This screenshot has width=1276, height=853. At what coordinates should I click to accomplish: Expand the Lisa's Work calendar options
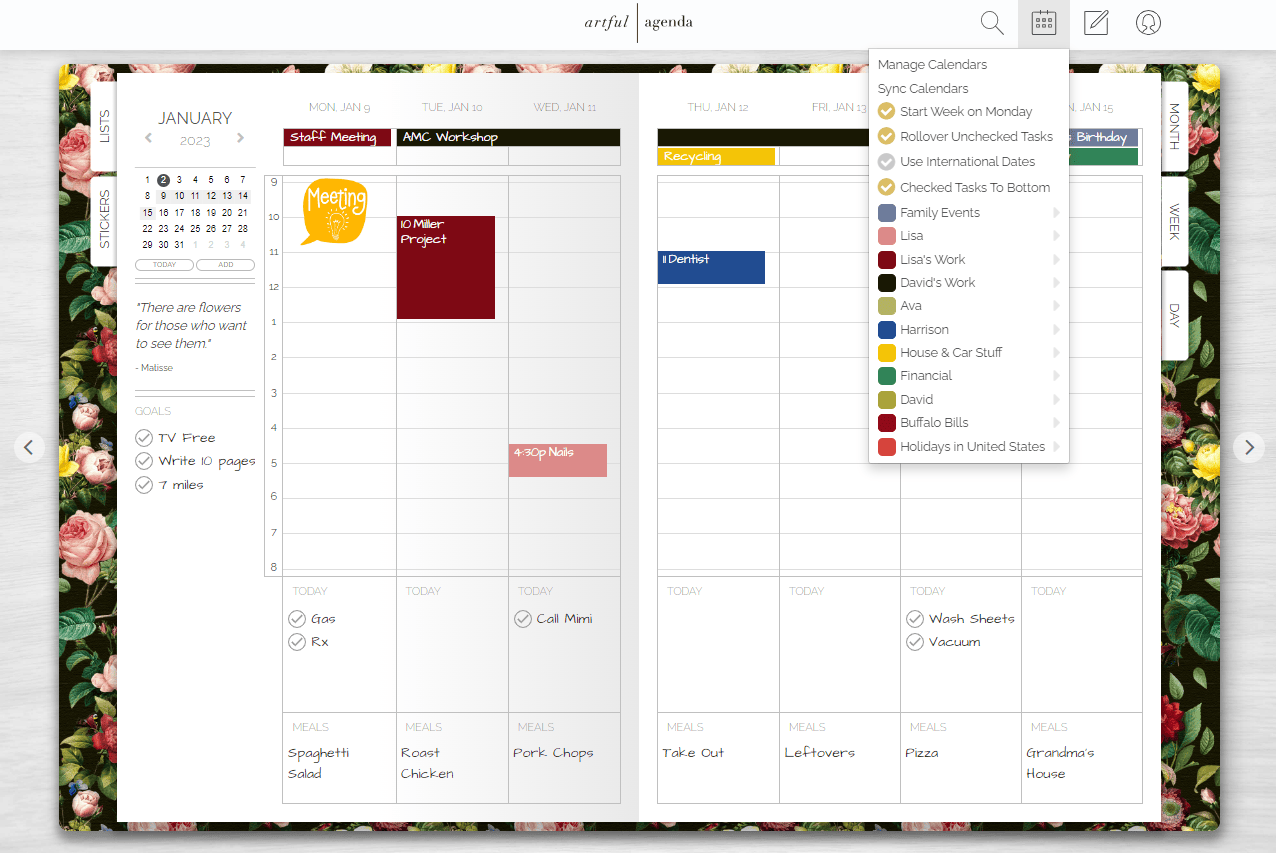pyautogui.click(x=1057, y=259)
